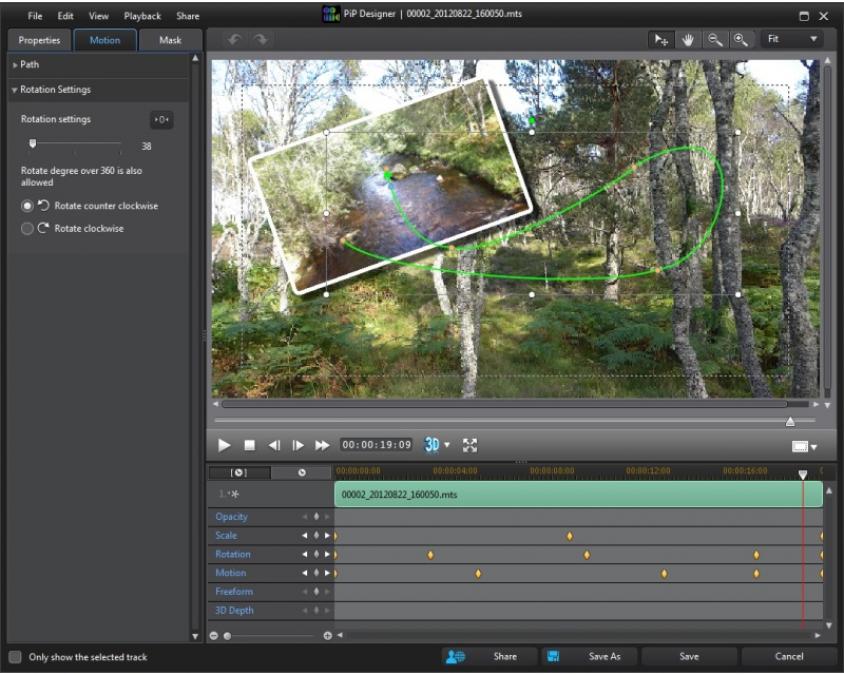Go to previous Motion keyframe

(305, 573)
